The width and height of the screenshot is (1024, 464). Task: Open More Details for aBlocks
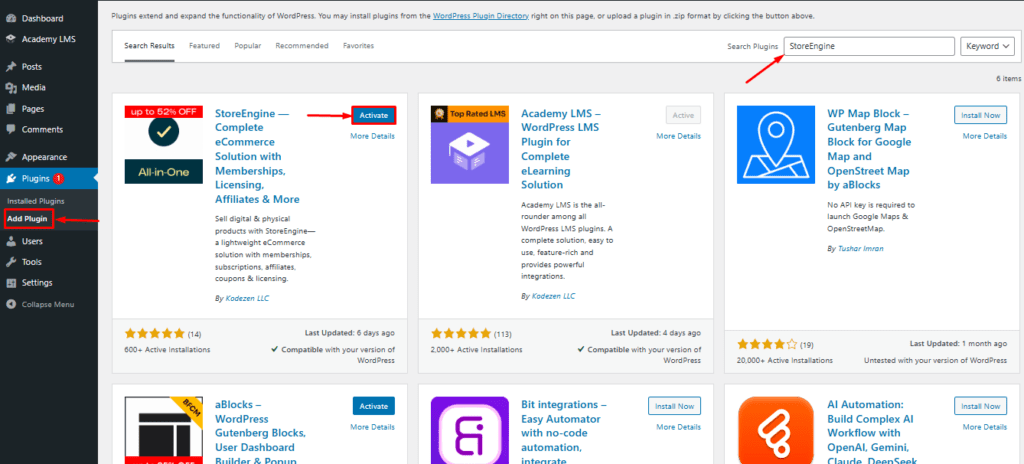click(372, 427)
